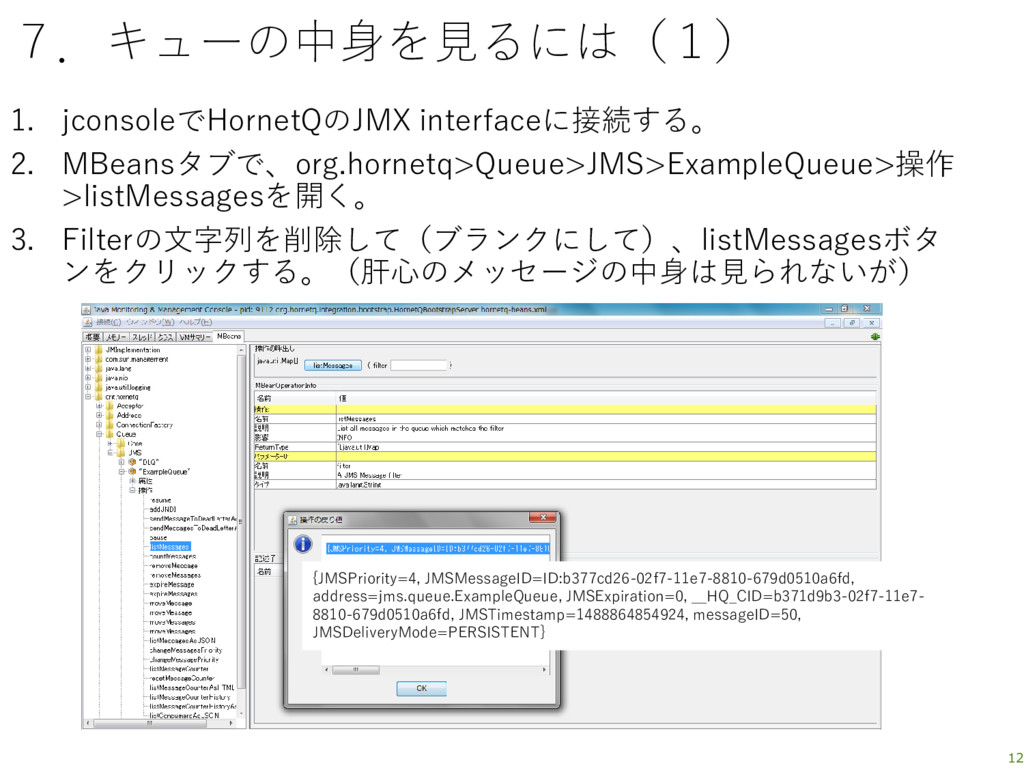The height and width of the screenshot is (768, 1024).
Task: Click the ExampleQueue MBean icon
Action: (x=132, y=472)
